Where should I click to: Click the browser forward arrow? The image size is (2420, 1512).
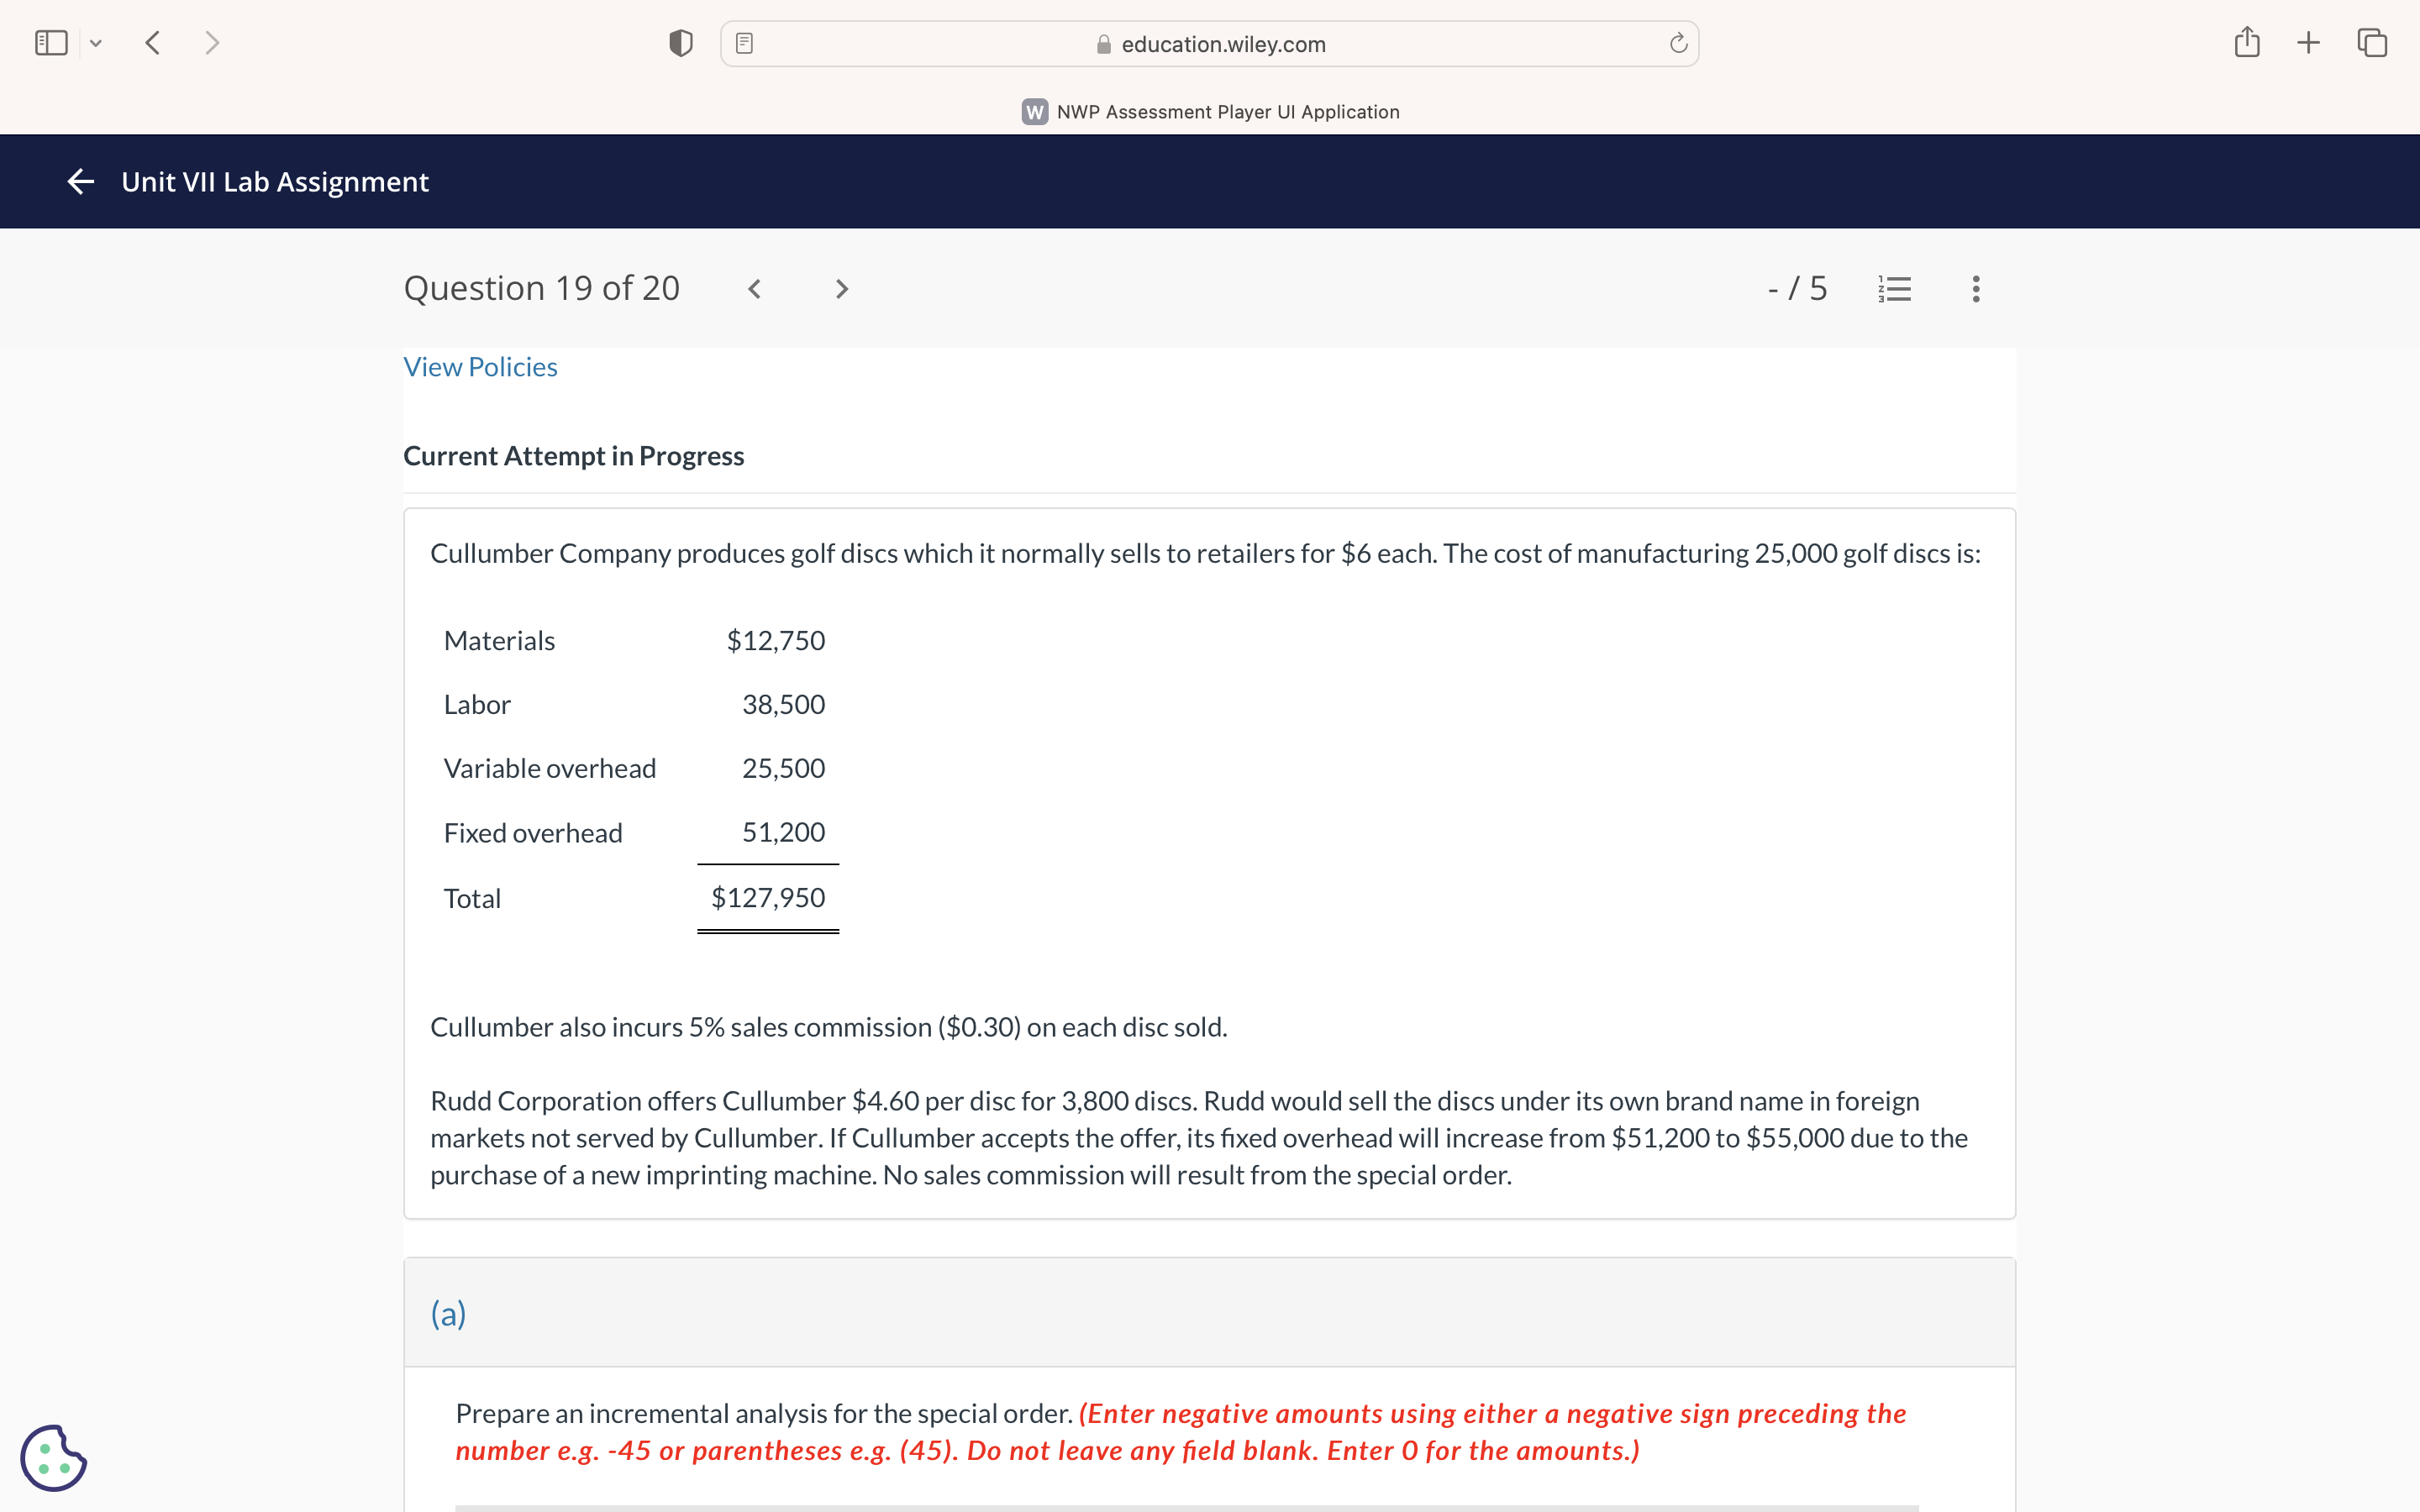[211, 43]
